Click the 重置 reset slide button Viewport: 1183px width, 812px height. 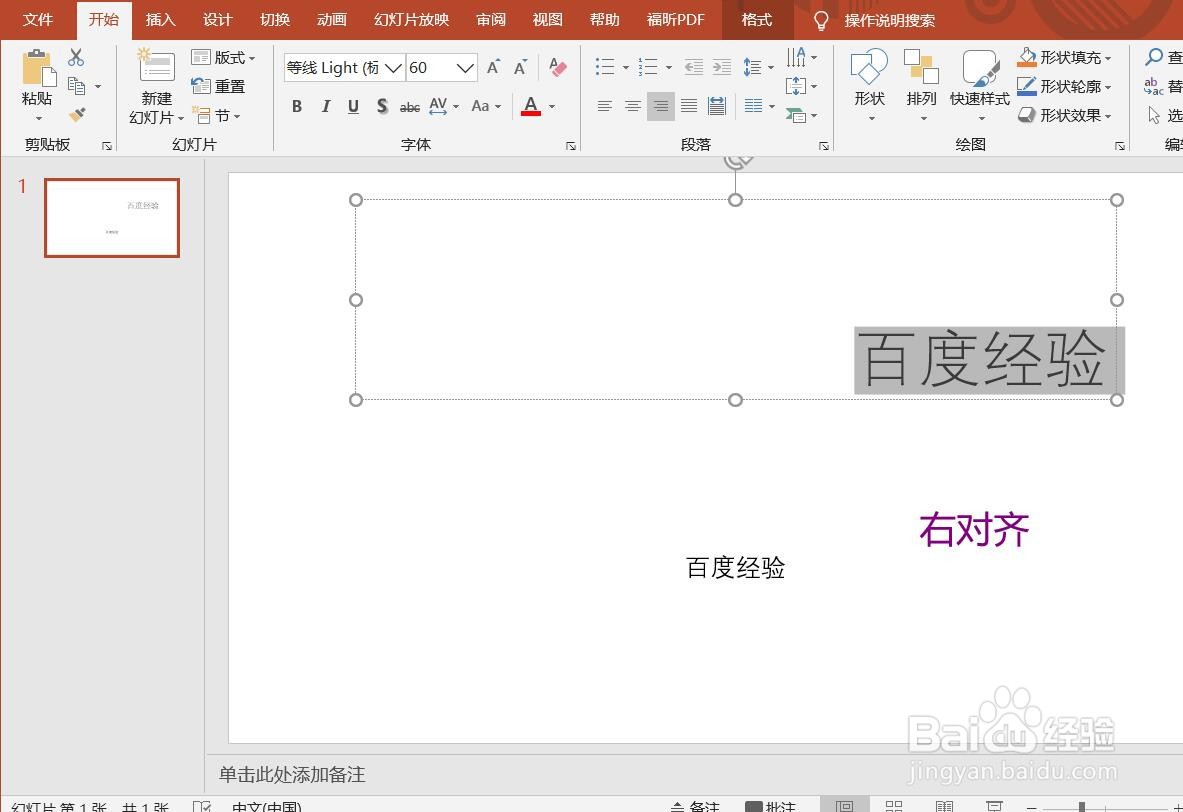[219, 86]
